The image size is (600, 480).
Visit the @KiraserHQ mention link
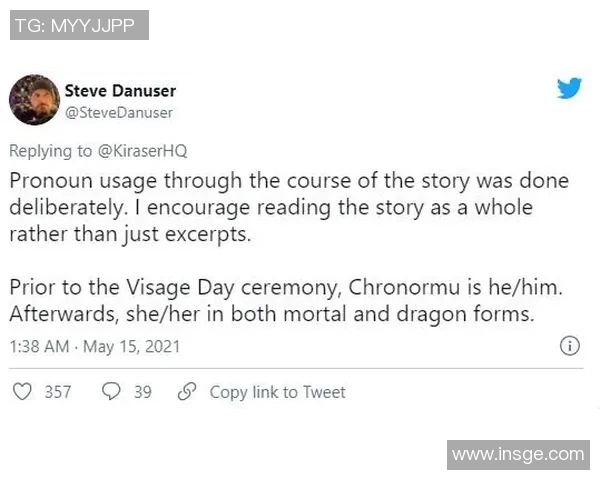(145, 151)
